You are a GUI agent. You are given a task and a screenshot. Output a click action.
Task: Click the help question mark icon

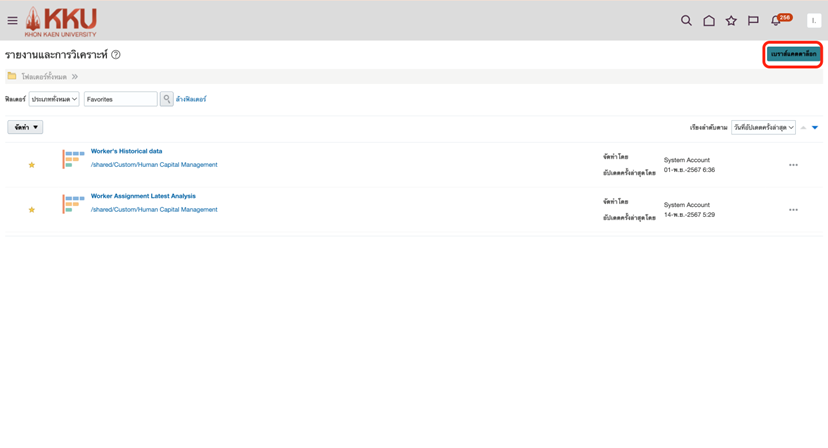tap(116, 55)
